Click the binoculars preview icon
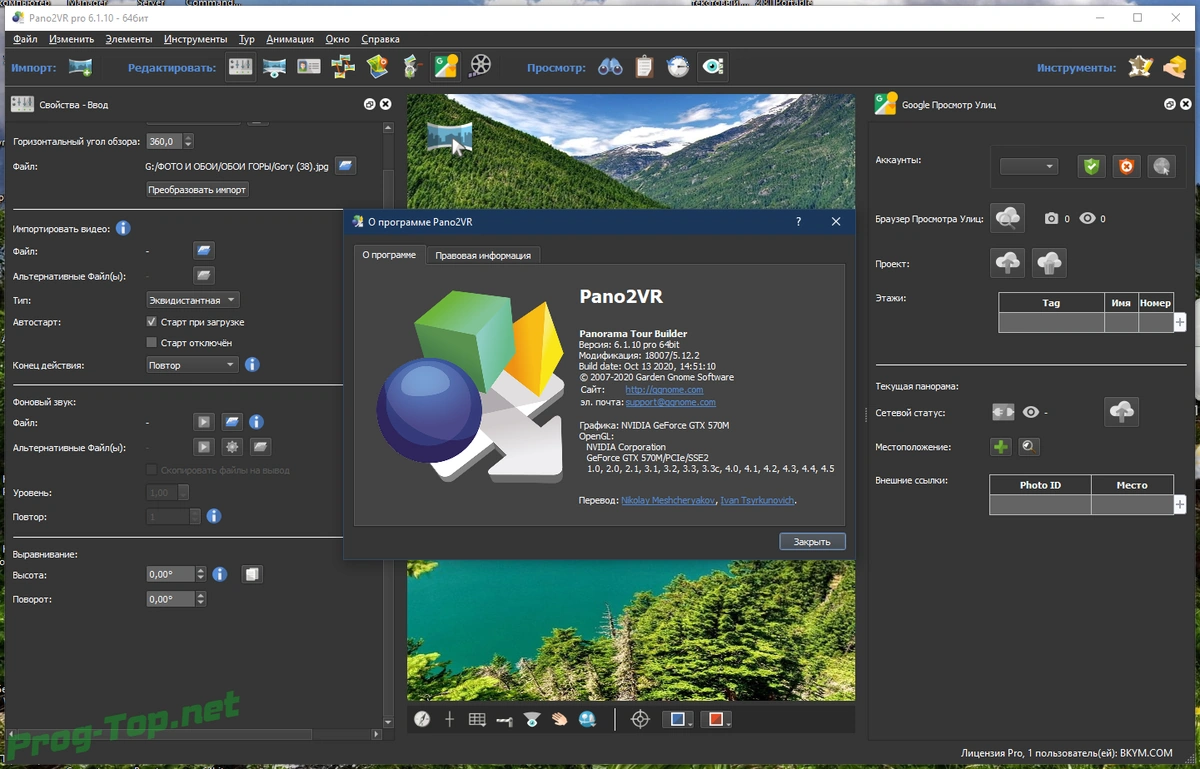This screenshot has width=1200, height=769. point(610,67)
